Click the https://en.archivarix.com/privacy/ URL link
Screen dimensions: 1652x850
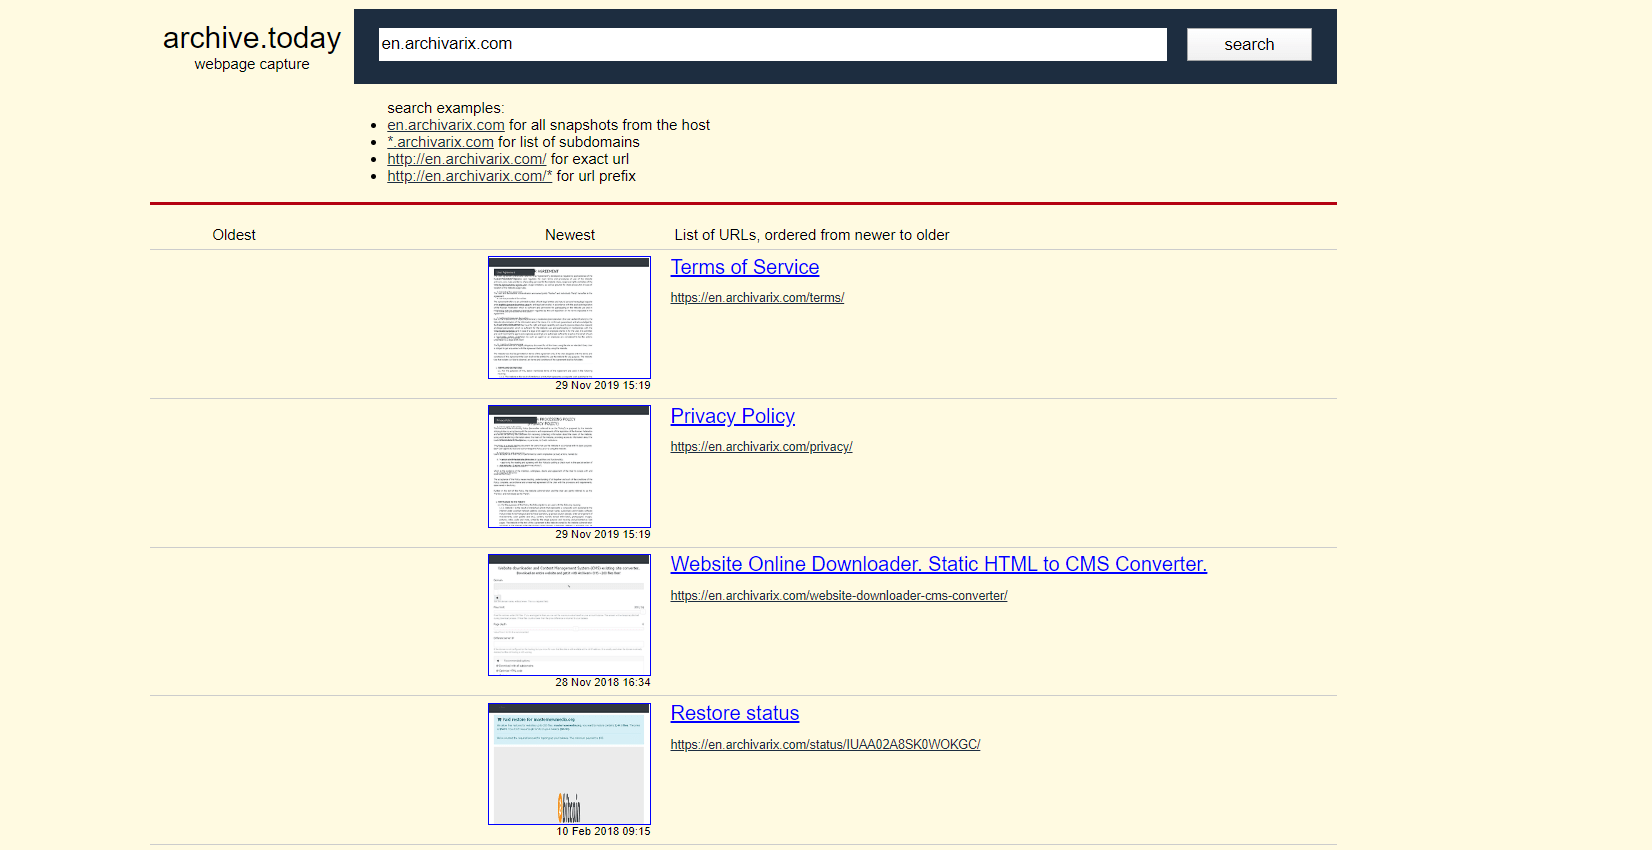click(x=761, y=447)
